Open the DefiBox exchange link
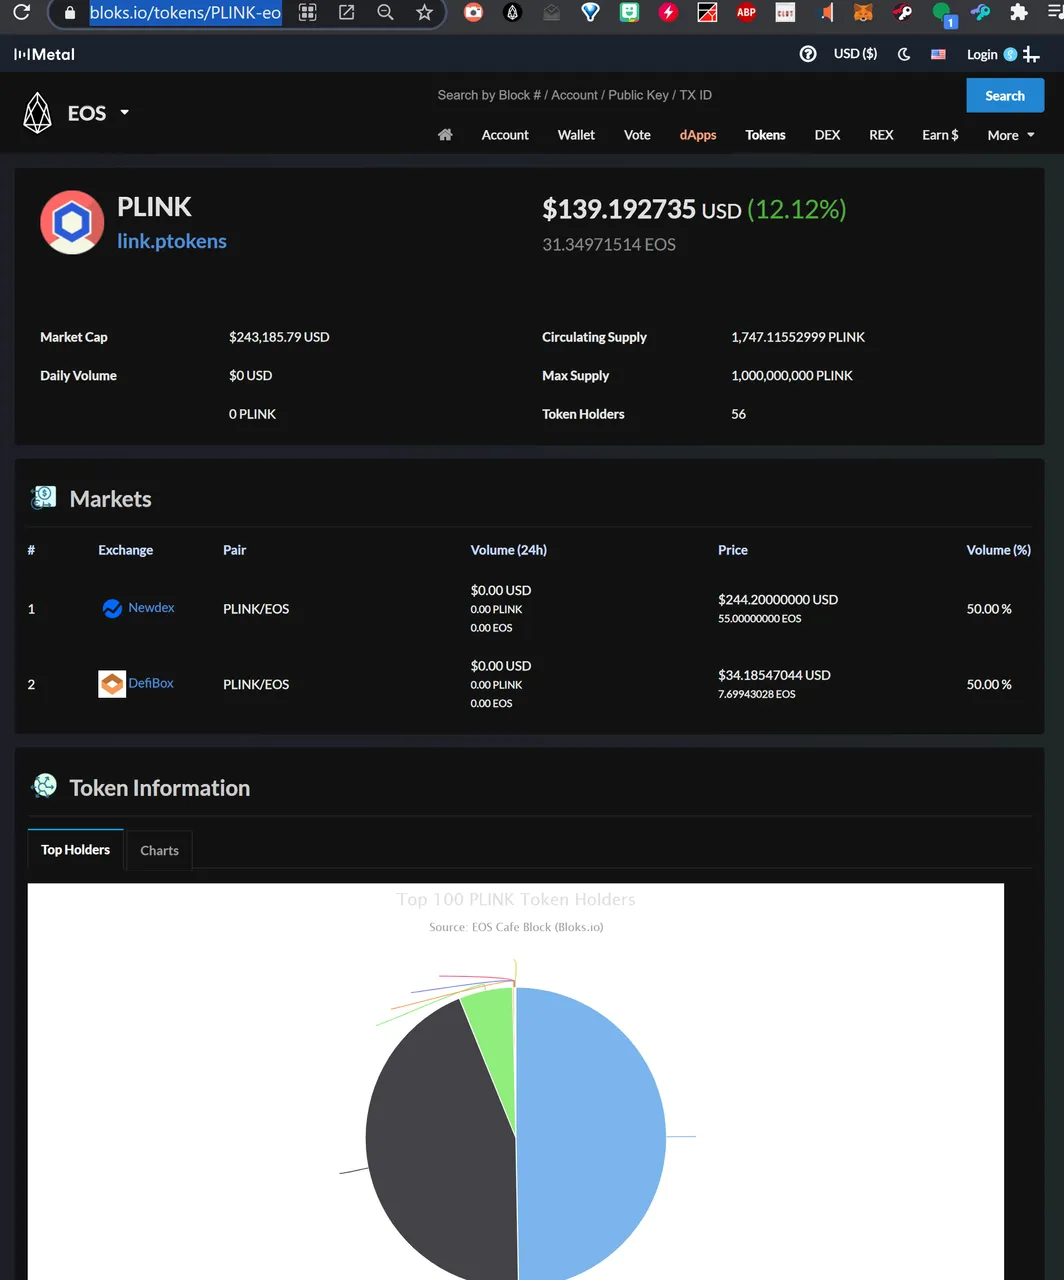The height and width of the screenshot is (1280, 1064). point(151,683)
